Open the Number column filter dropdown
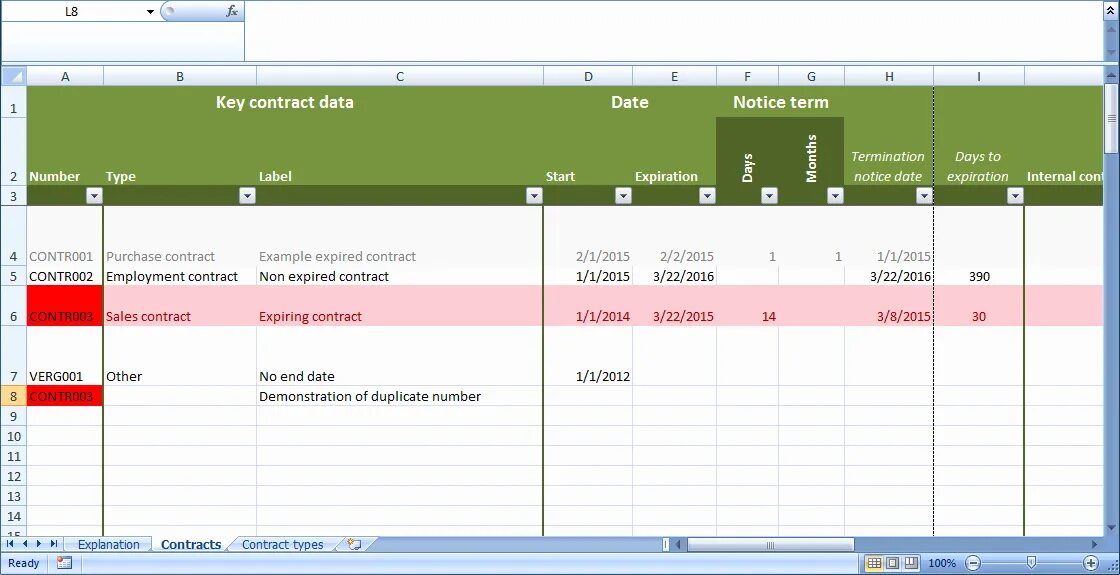This screenshot has width=1120, height=575. click(x=94, y=196)
